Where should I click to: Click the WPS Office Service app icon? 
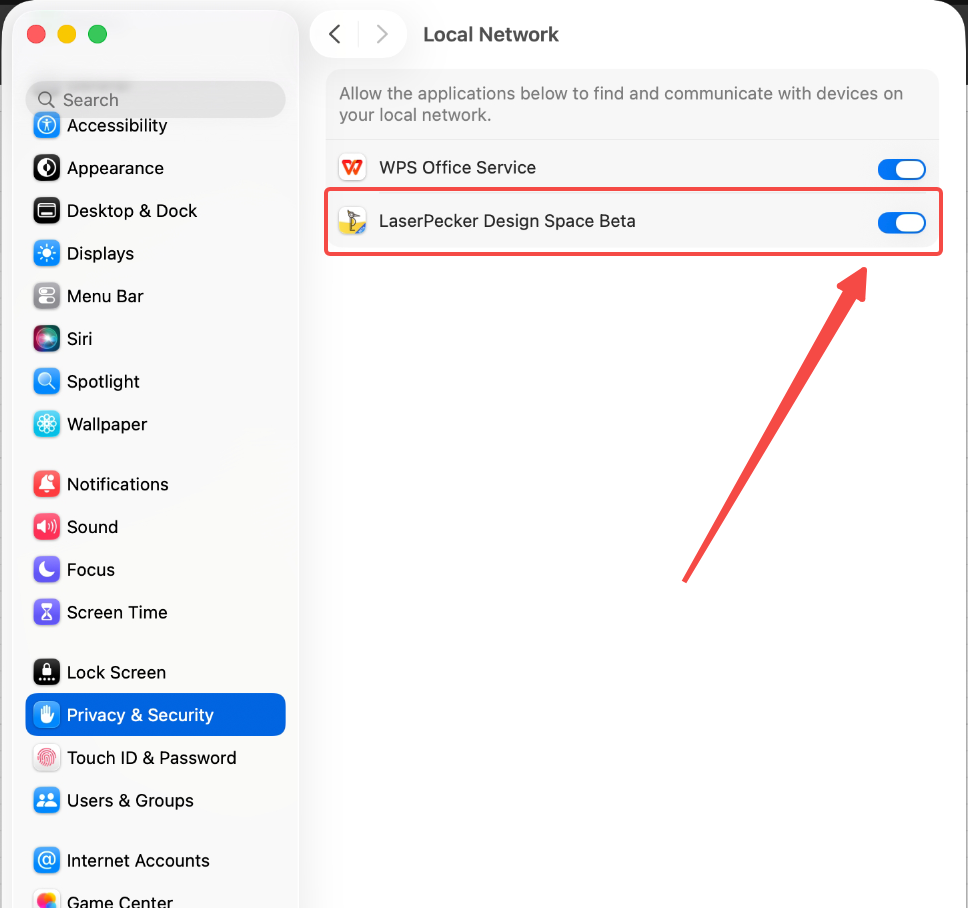coord(353,167)
